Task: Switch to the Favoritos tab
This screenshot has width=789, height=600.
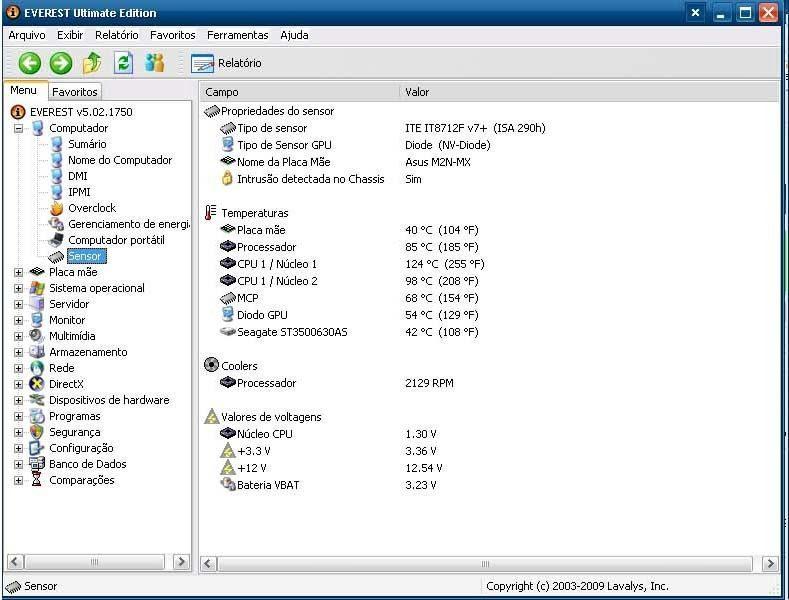Action: 75,92
